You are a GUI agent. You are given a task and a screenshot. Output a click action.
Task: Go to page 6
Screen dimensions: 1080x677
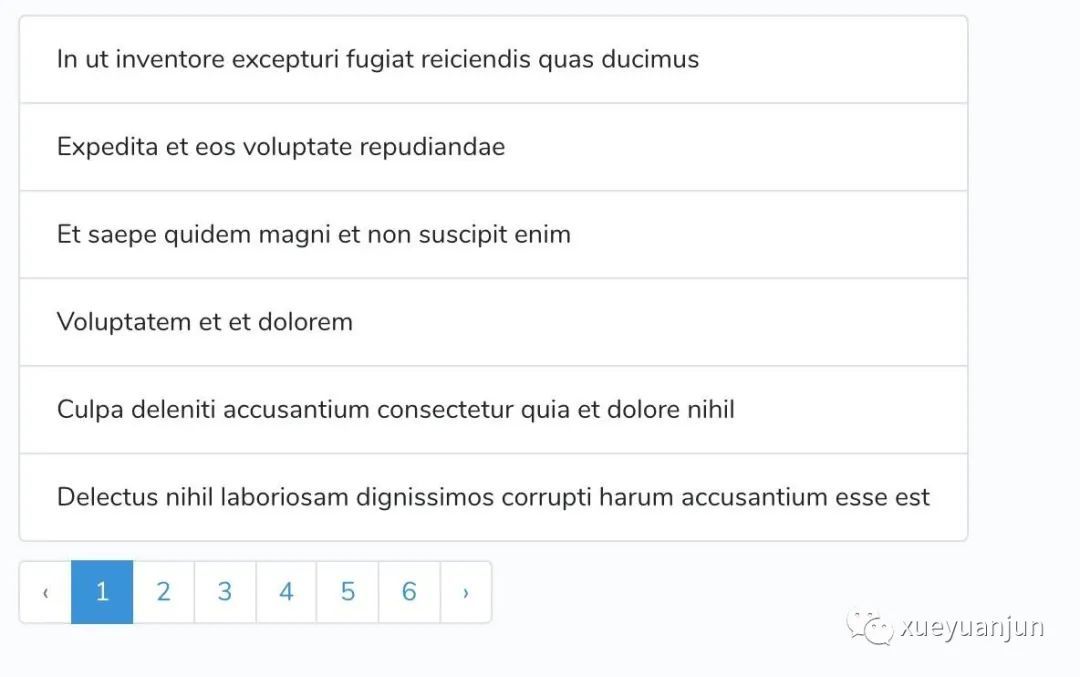pyautogui.click(x=409, y=592)
